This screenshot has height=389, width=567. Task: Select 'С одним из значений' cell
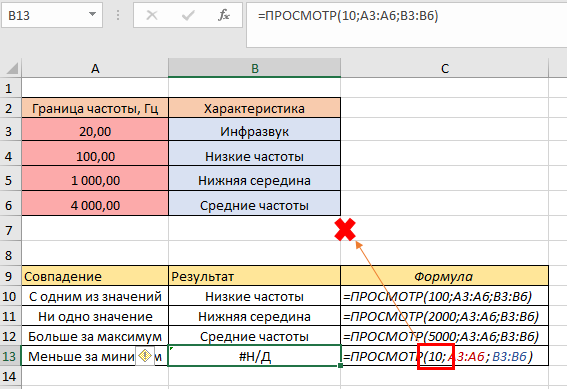point(95,296)
